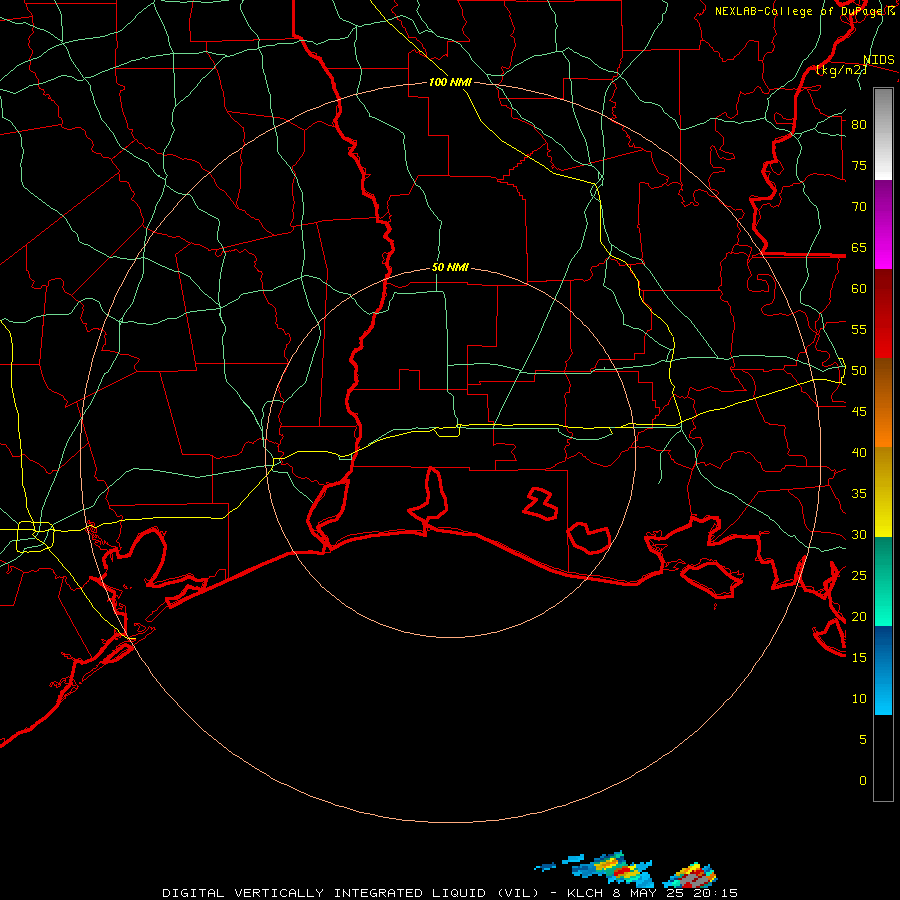Click scale value "80"
The height and width of the screenshot is (900, 900).
pos(859,125)
